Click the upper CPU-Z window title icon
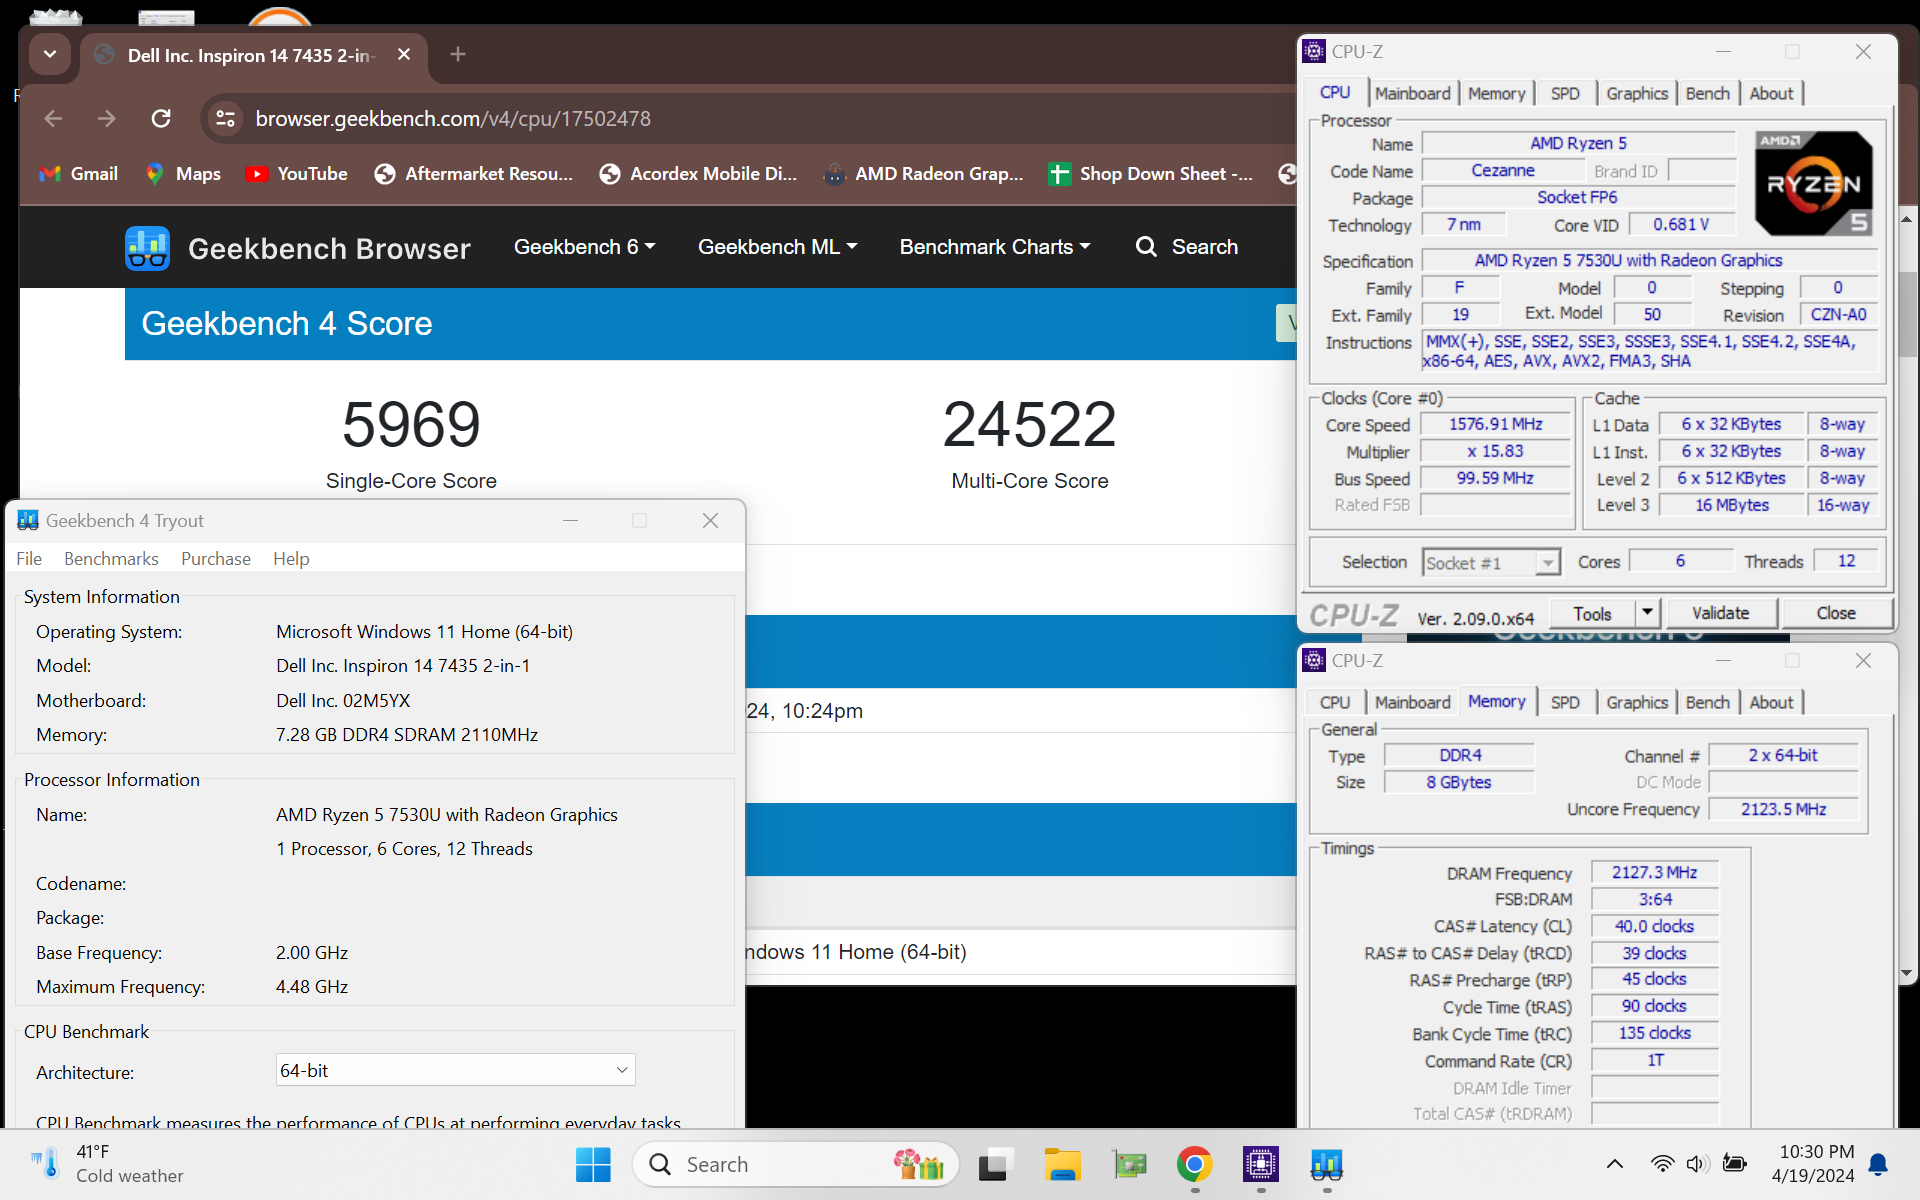Viewport: 1920px width, 1200px height. (x=1314, y=51)
